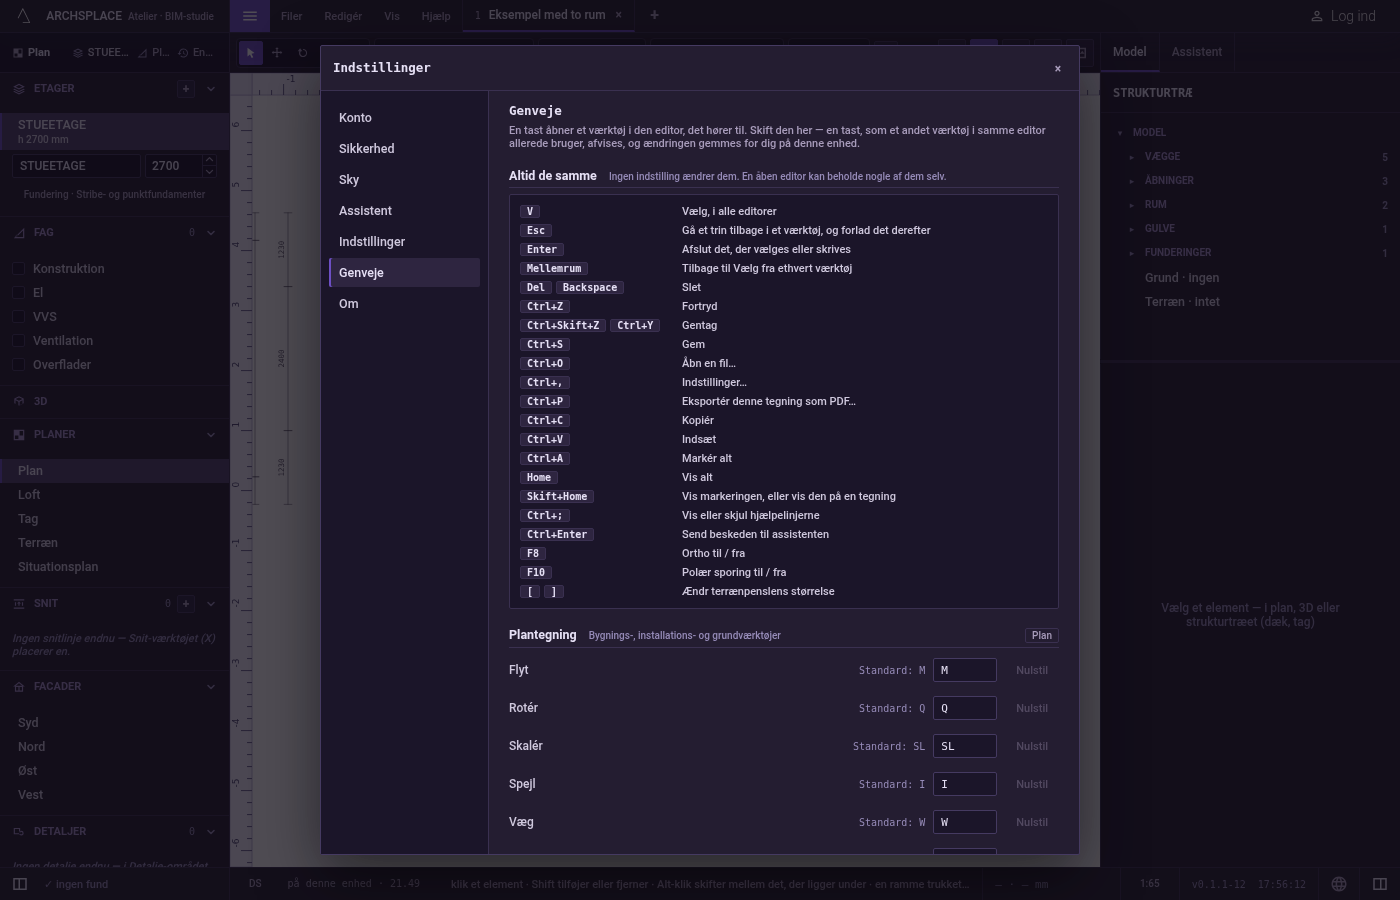Select the arrow selection tool

pyautogui.click(x=250, y=53)
